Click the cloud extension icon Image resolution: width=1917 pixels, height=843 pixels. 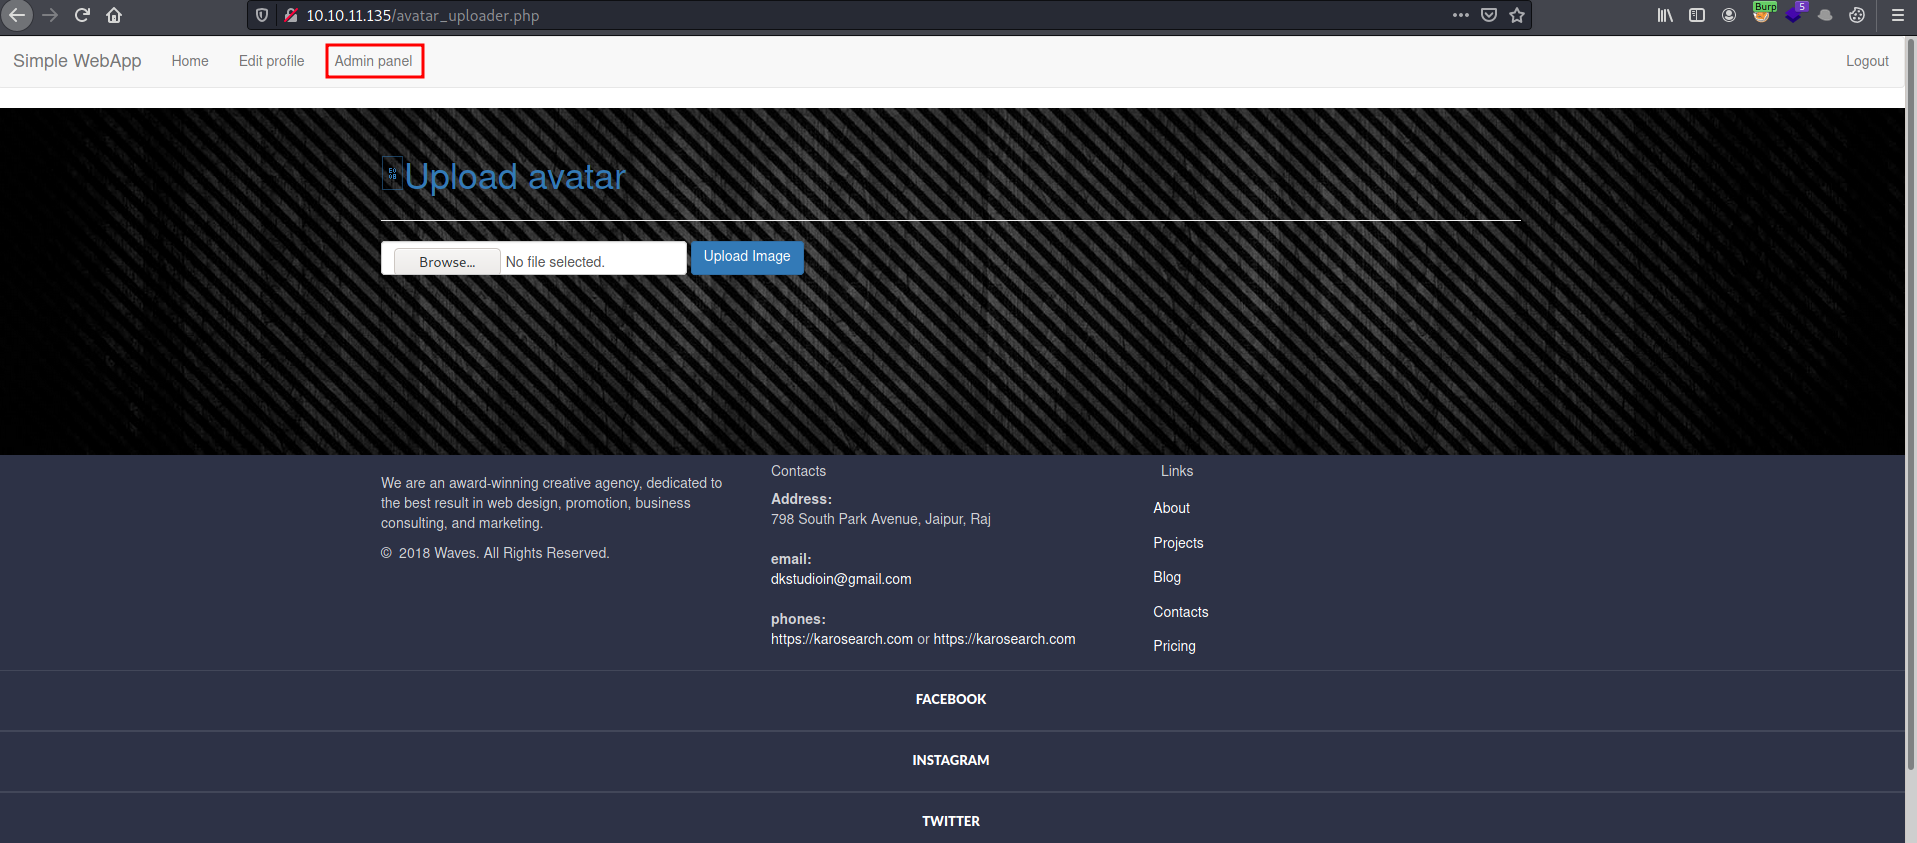[1825, 15]
